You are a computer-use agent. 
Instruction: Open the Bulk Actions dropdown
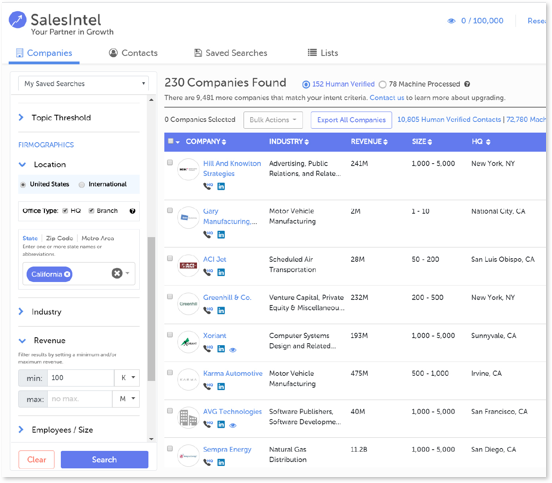pyautogui.click(x=273, y=120)
